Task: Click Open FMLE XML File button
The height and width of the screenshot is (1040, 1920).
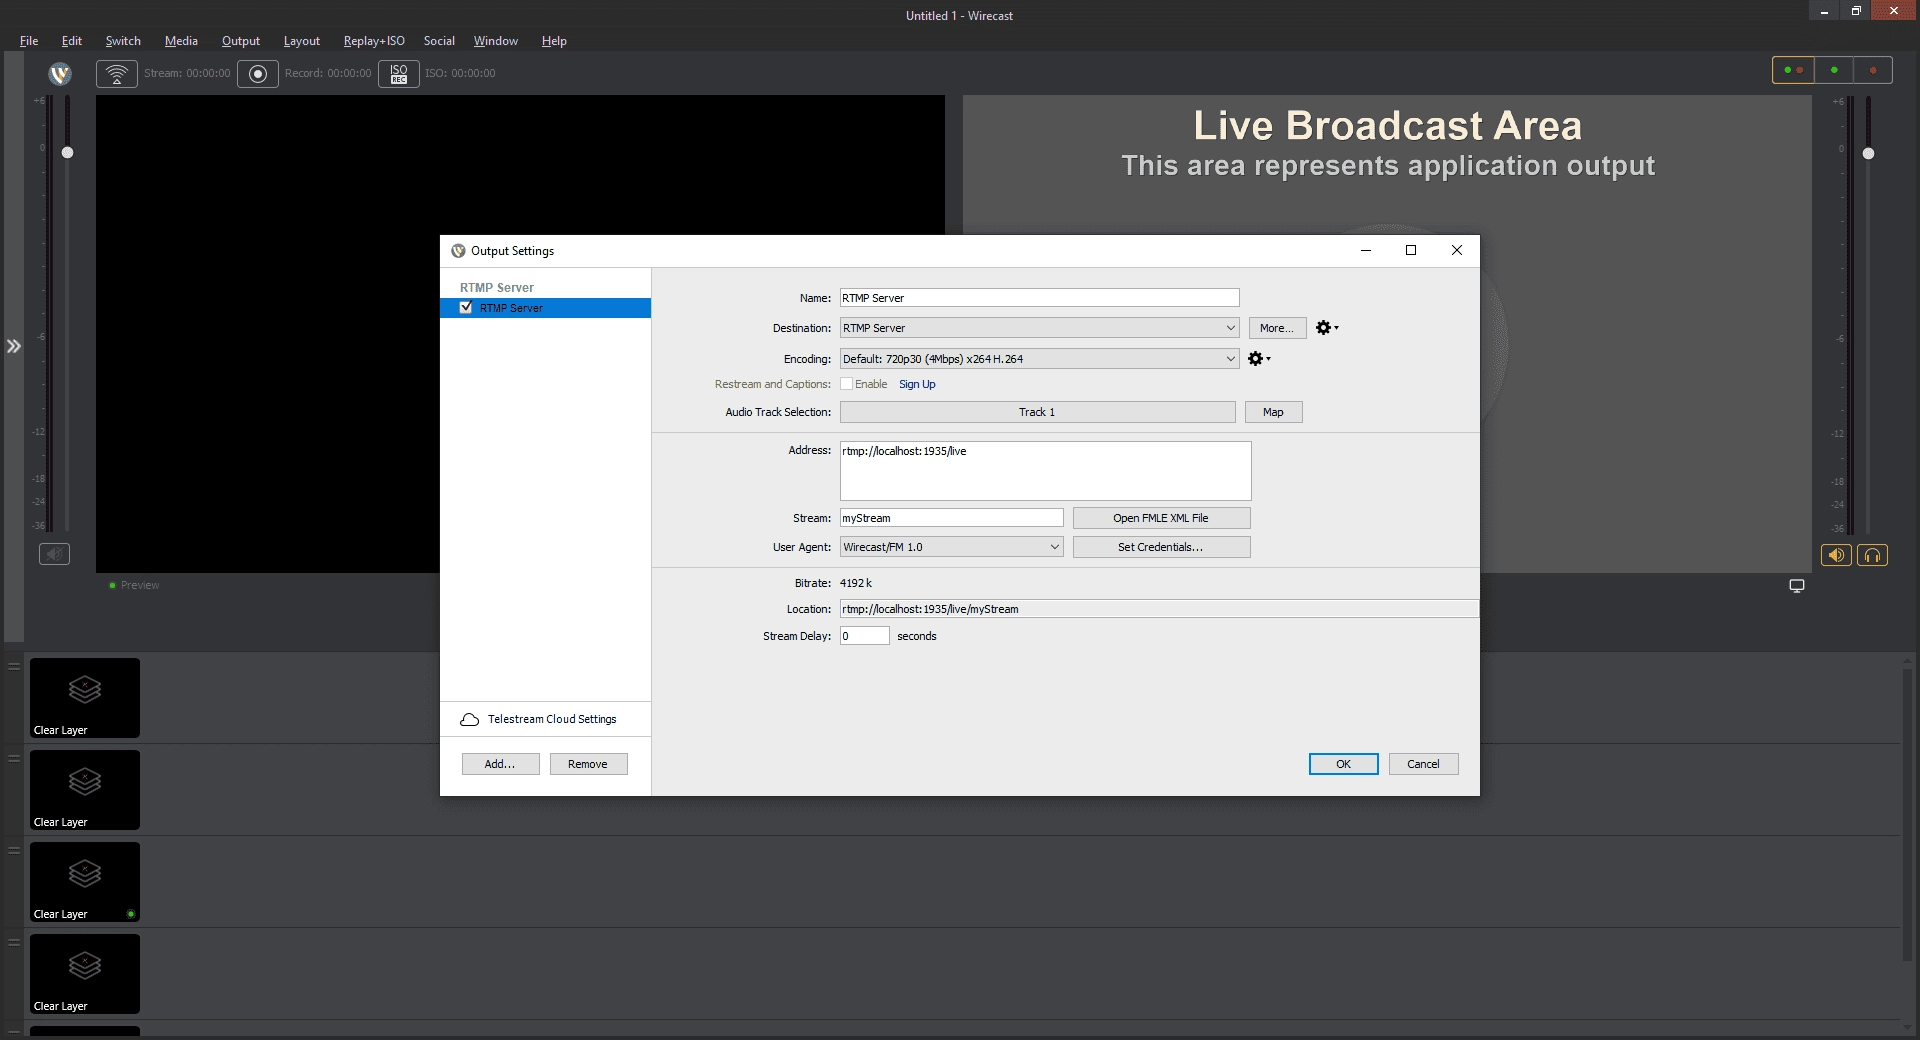Action: (x=1161, y=518)
